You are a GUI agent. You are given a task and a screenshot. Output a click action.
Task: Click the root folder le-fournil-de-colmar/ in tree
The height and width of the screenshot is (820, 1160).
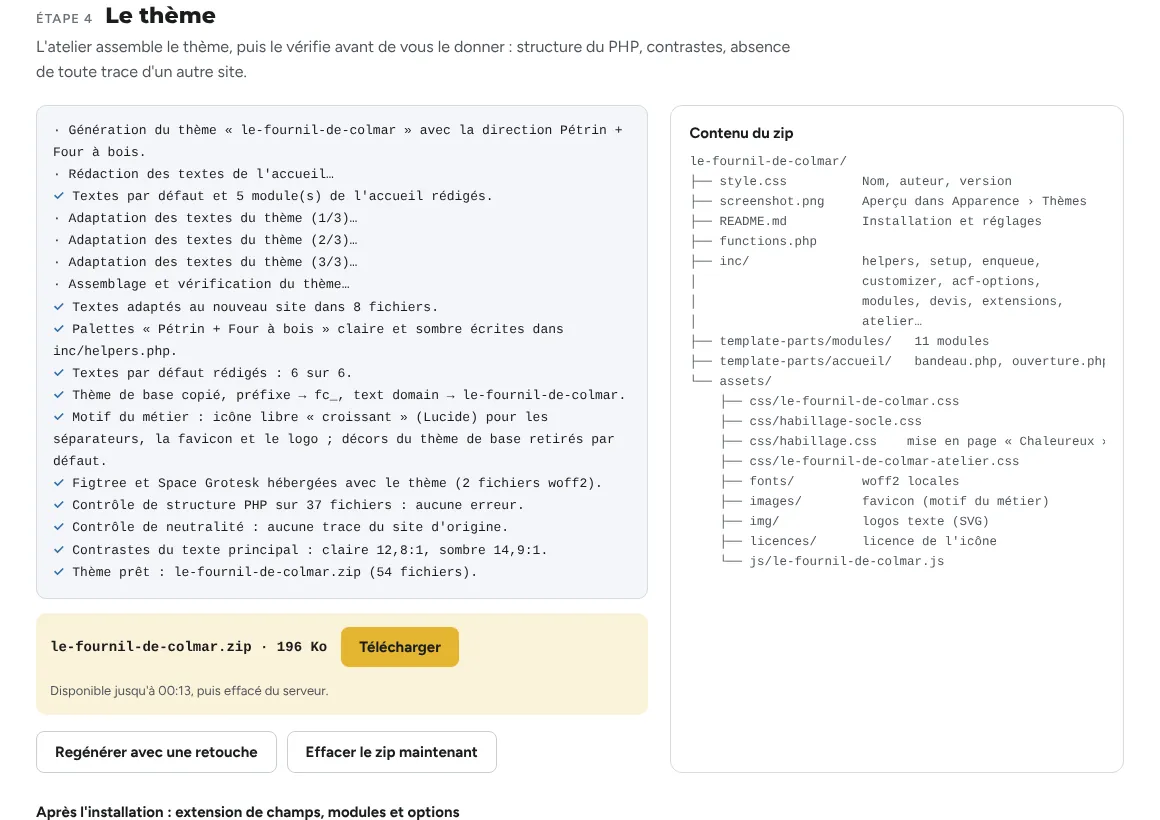pyautogui.click(x=768, y=161)
